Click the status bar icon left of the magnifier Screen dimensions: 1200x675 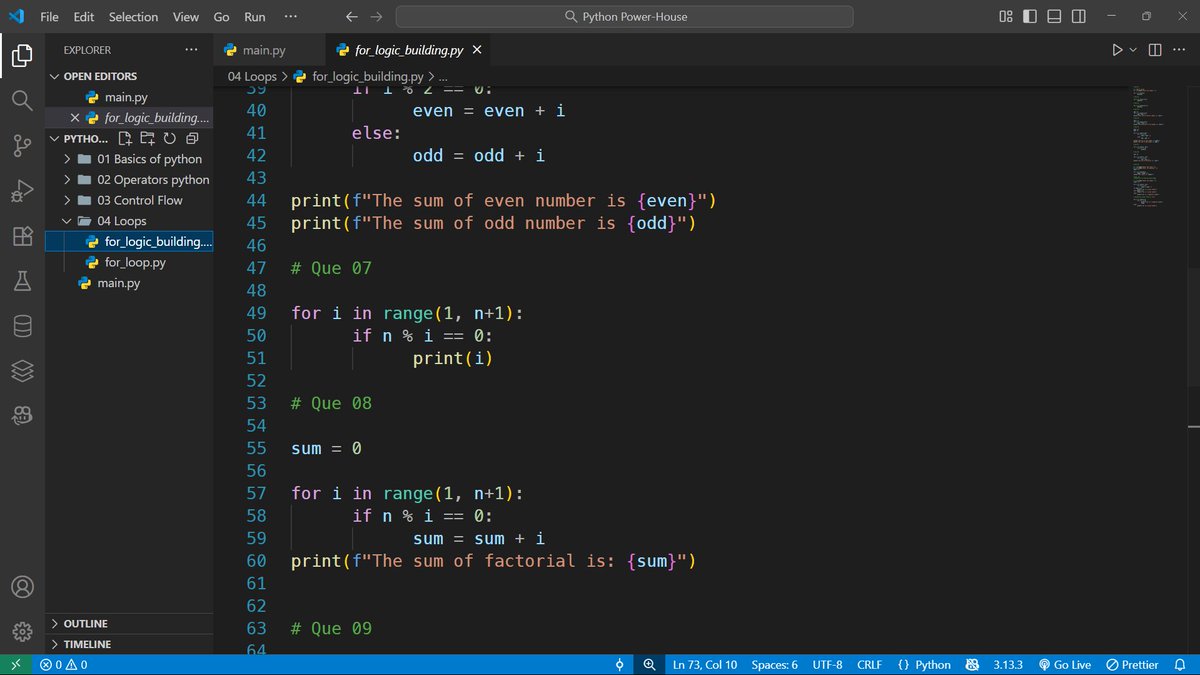tap(620, 665)
